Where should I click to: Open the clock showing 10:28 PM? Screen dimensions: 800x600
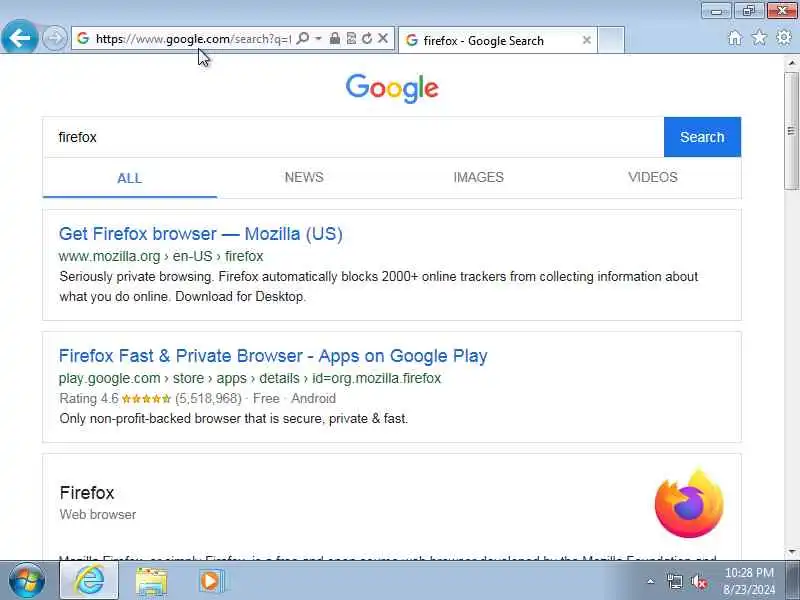749,581
